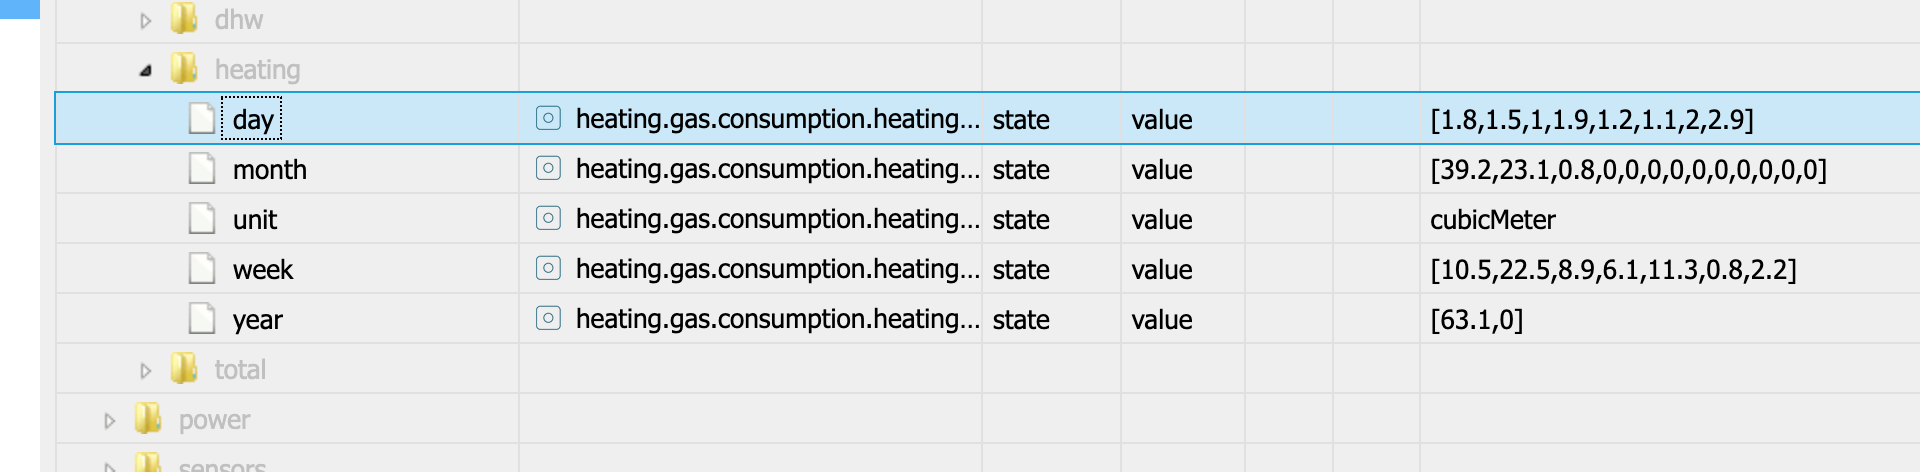Select the unit tree item
The image size is (1920, 472).
[x=255, y=219]
